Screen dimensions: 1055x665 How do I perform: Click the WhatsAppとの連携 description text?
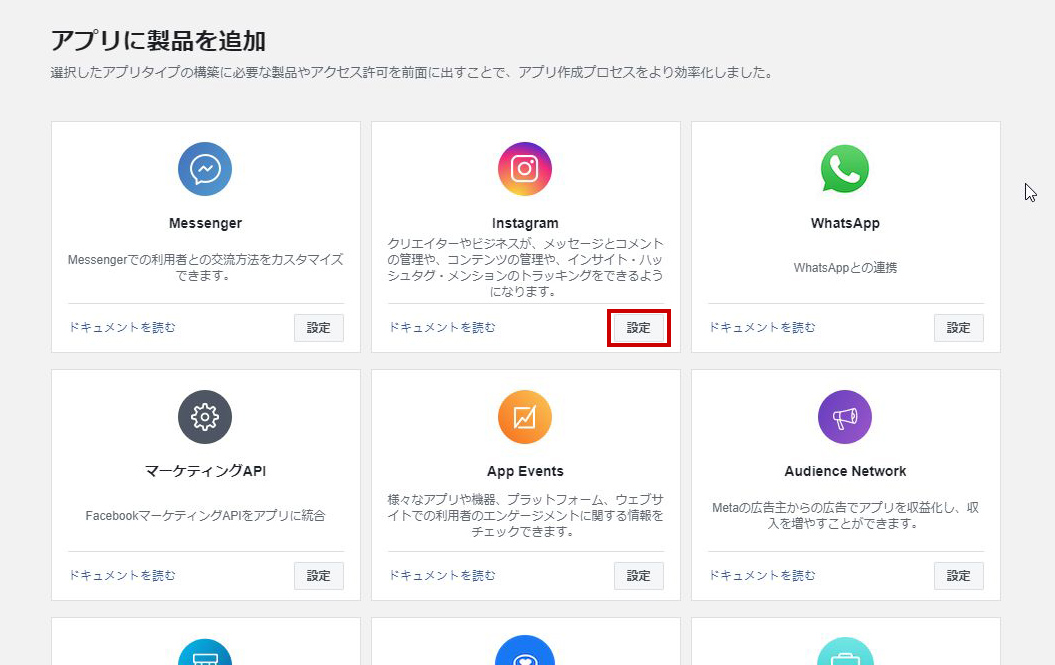coord(845,268)
